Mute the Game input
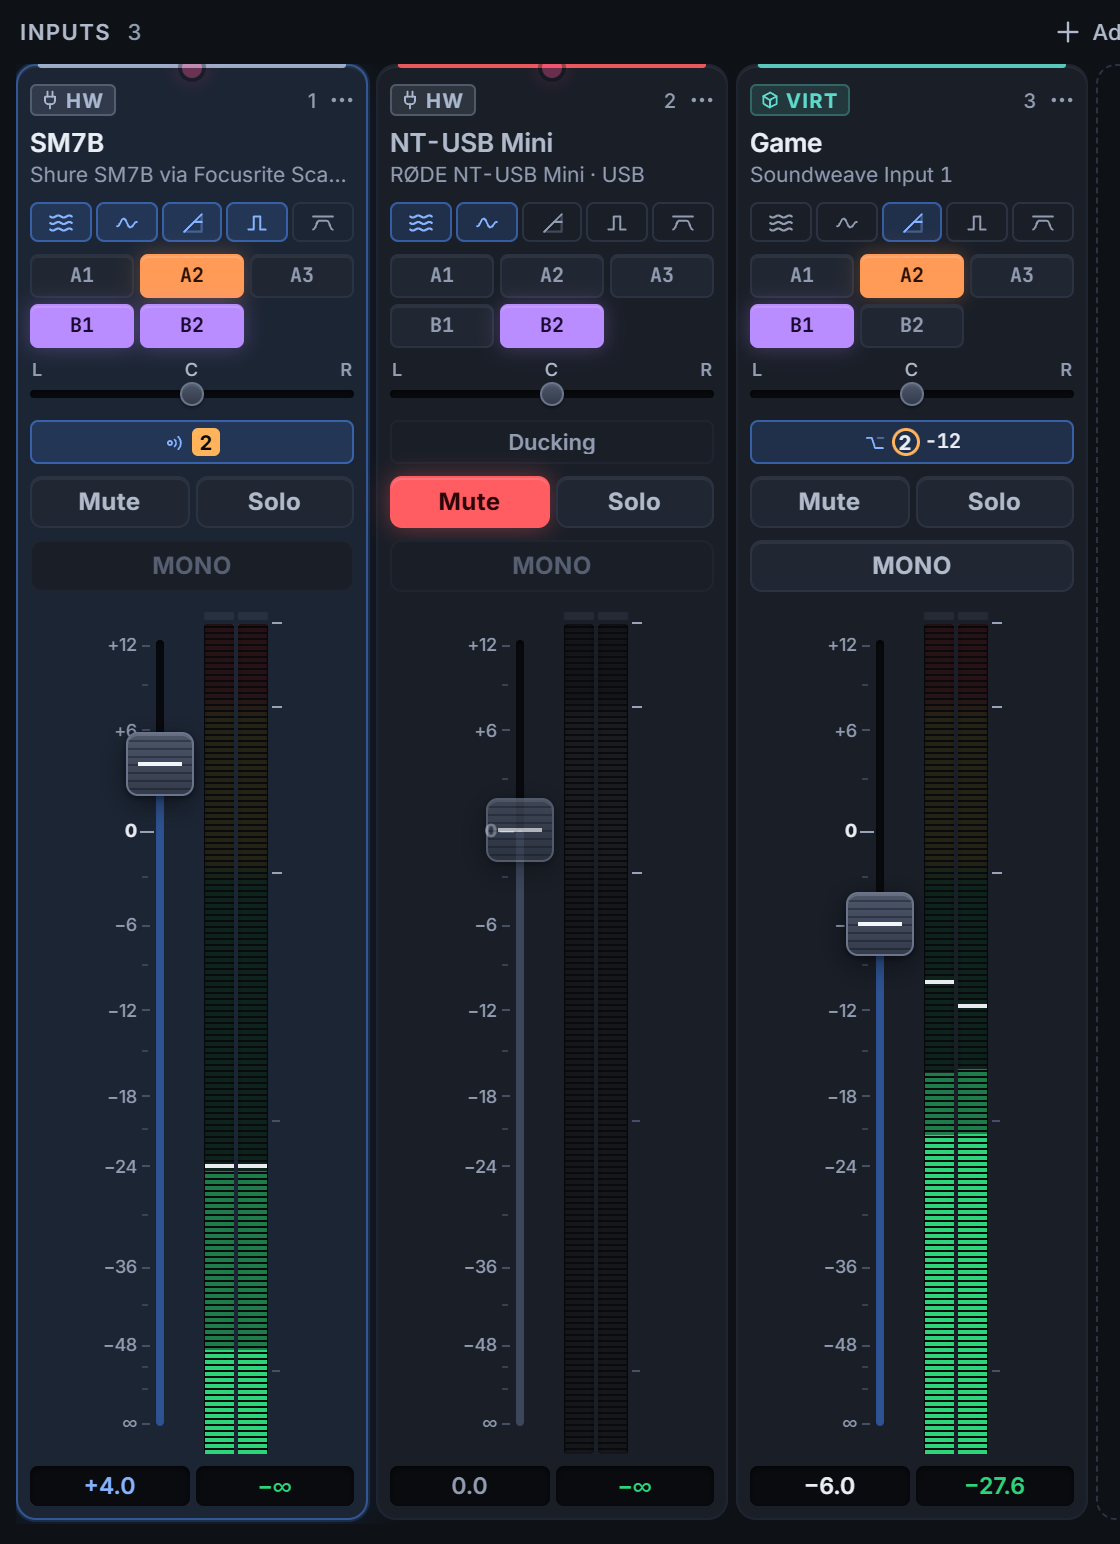Screen dimensions: 1120x1544 pos(830,502)
